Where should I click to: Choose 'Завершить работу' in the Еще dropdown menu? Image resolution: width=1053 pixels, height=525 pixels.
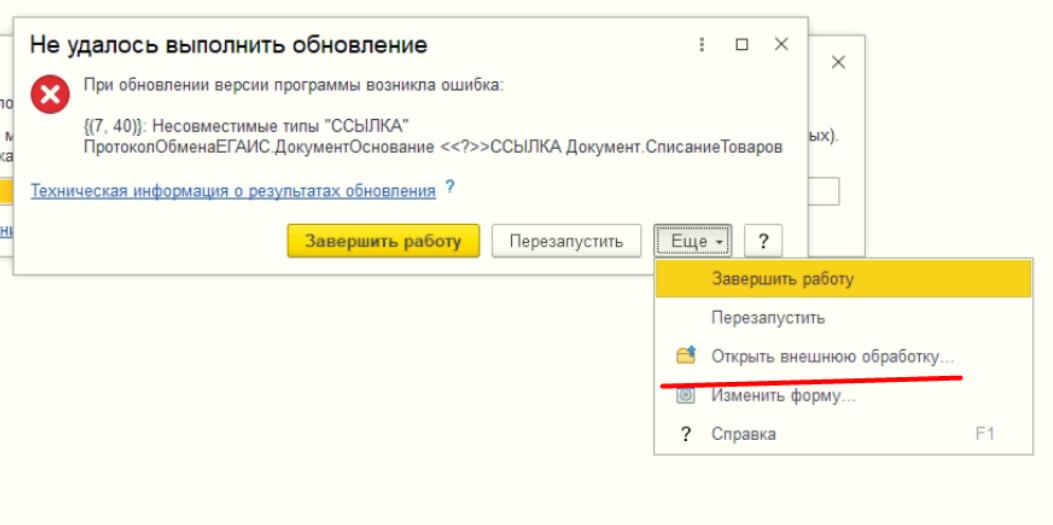782,279
